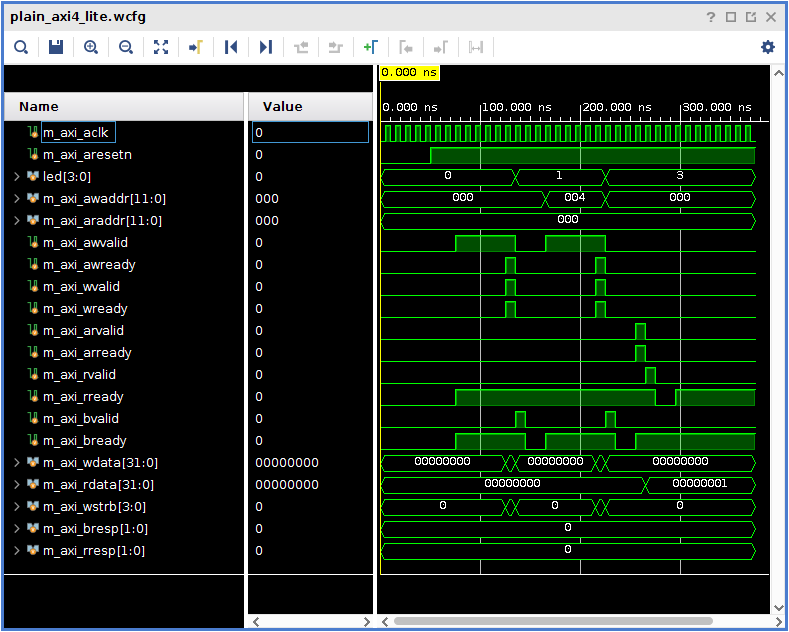Screen dimensions: 789x632
Task: Zoom out of the waveform
Action: (126, 47)
